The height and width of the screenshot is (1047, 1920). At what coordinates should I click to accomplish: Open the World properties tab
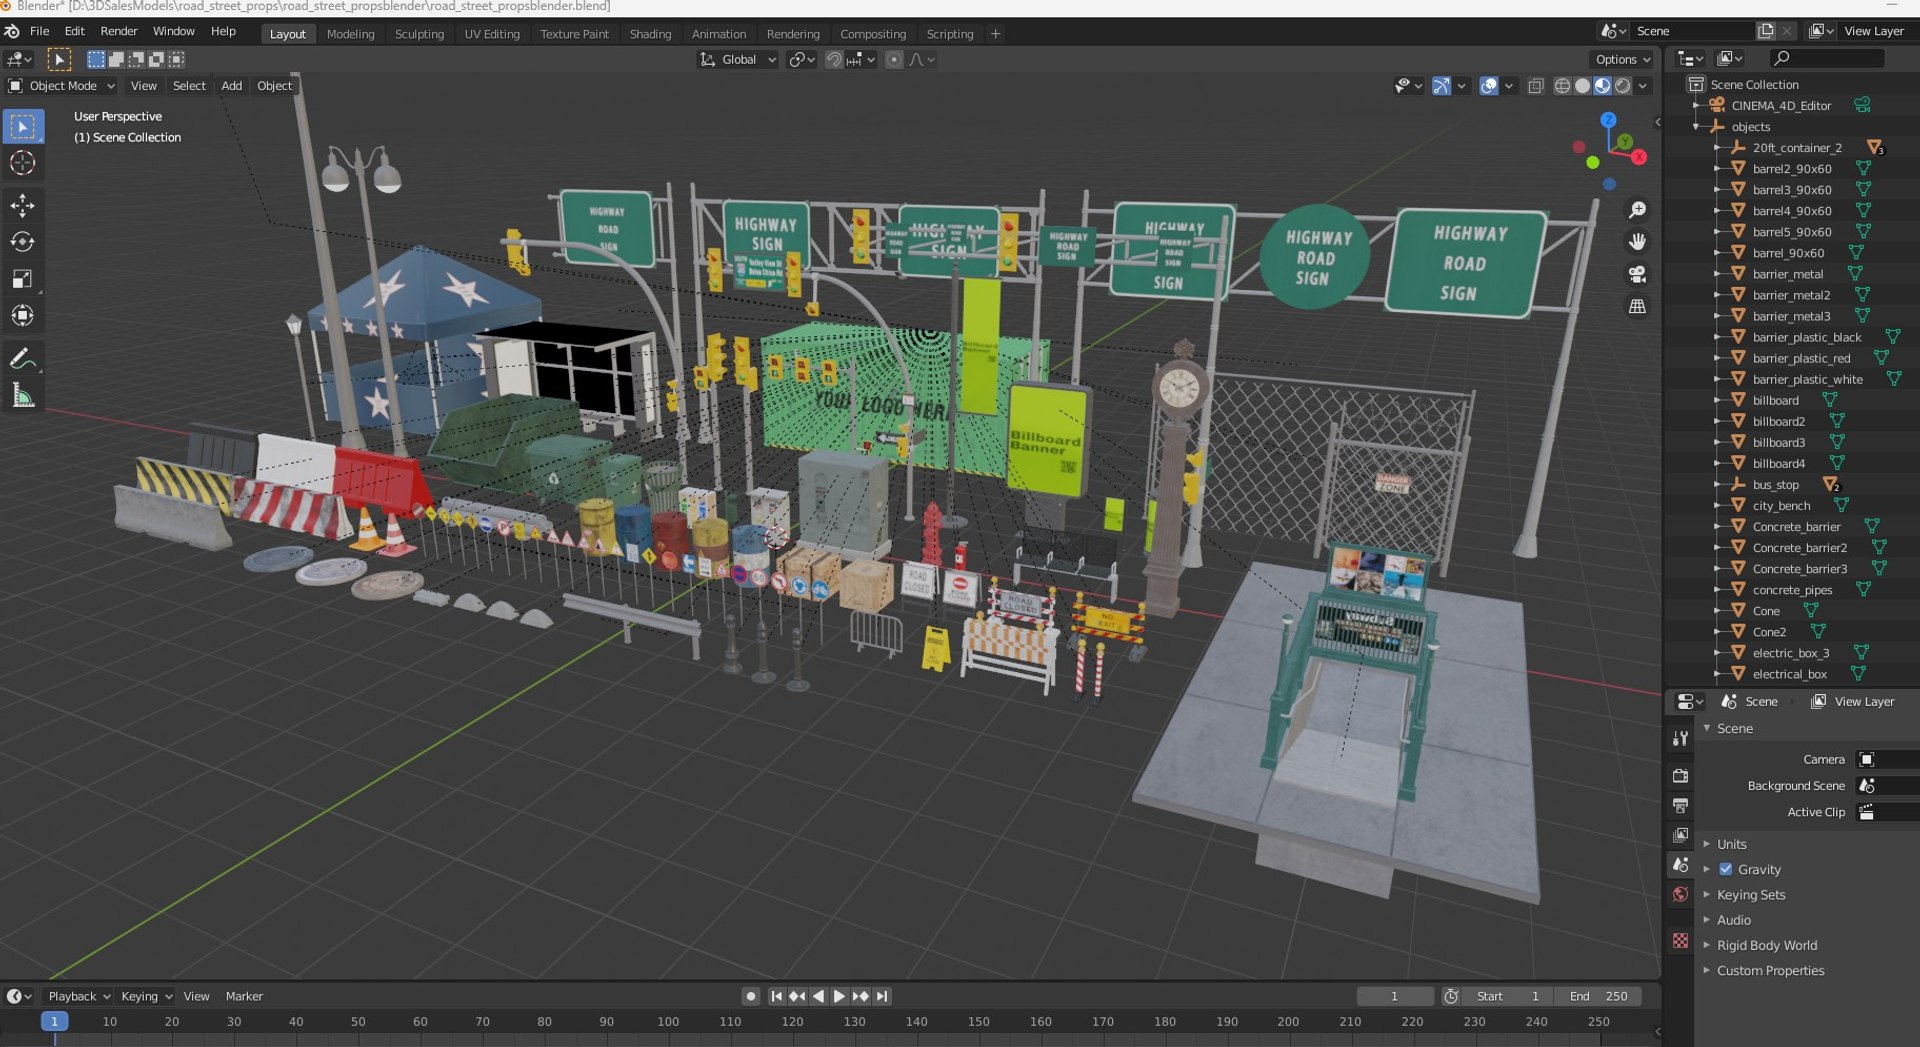pos(1680,894)
